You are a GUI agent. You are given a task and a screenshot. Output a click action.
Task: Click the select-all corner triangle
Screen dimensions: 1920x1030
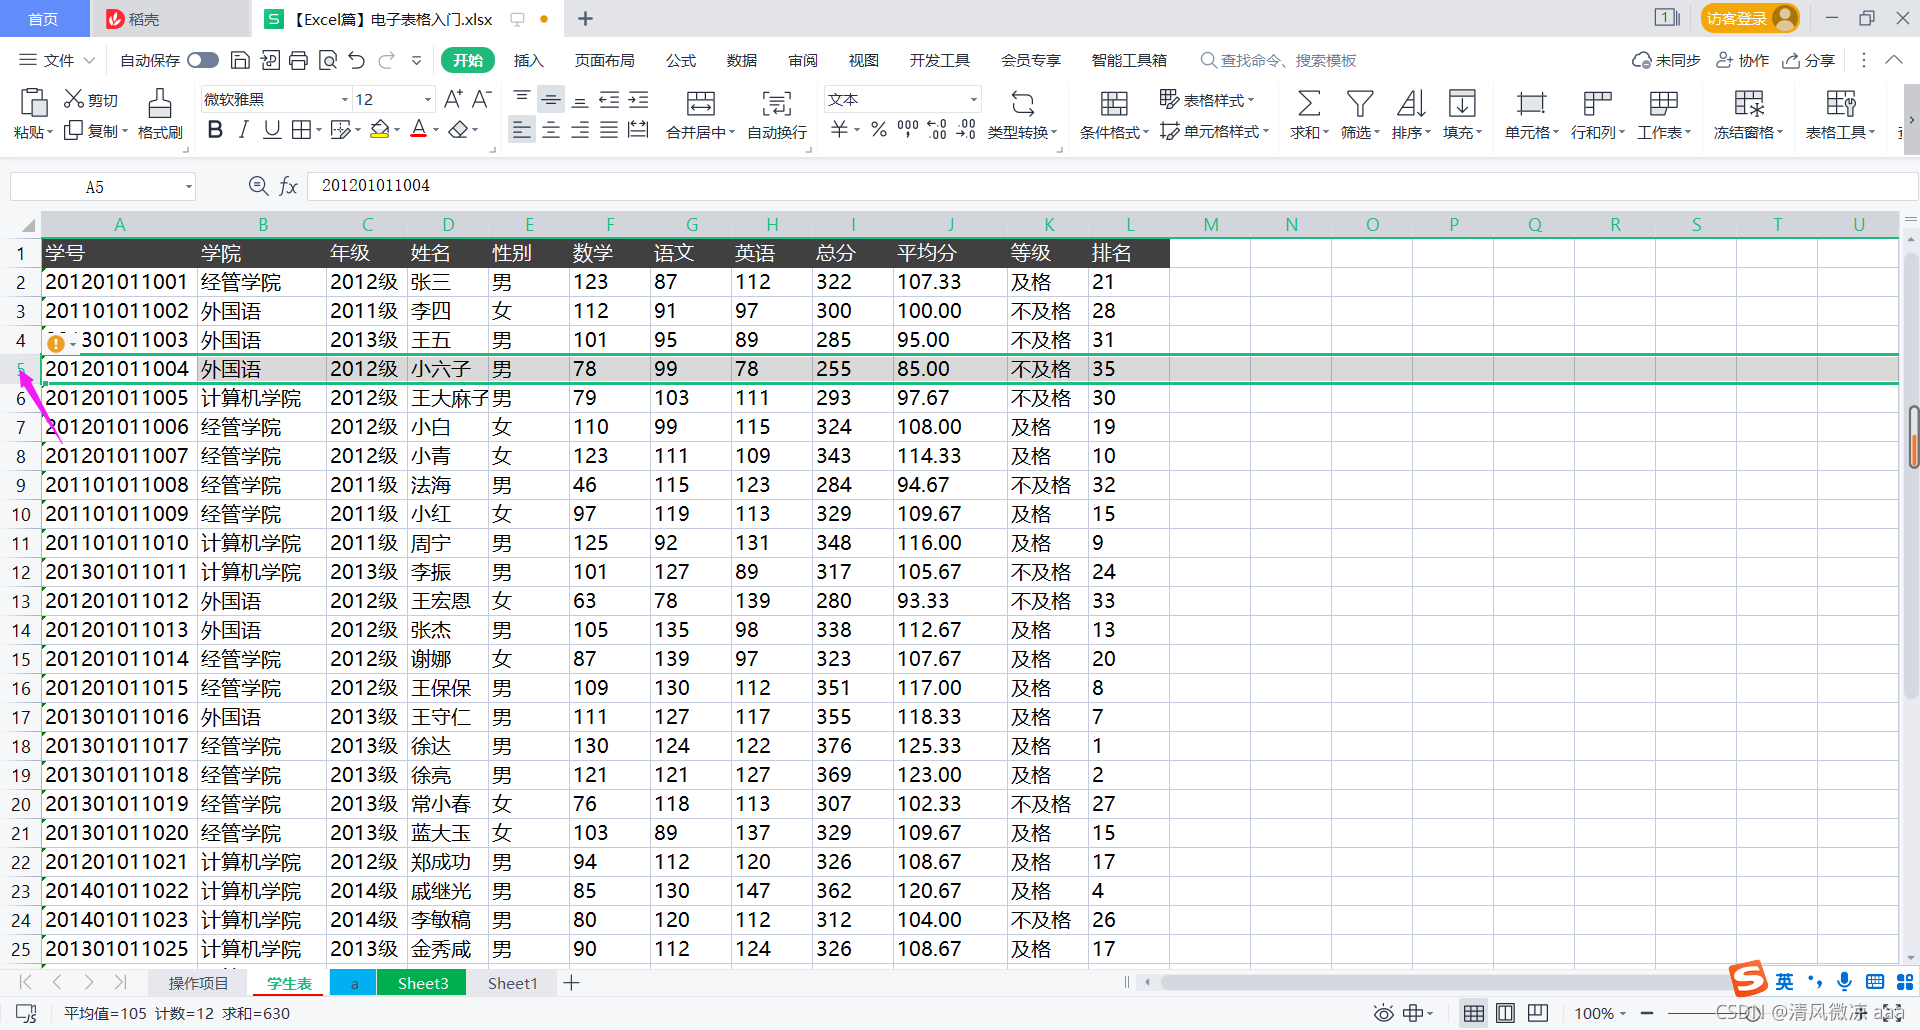(27, 225)
